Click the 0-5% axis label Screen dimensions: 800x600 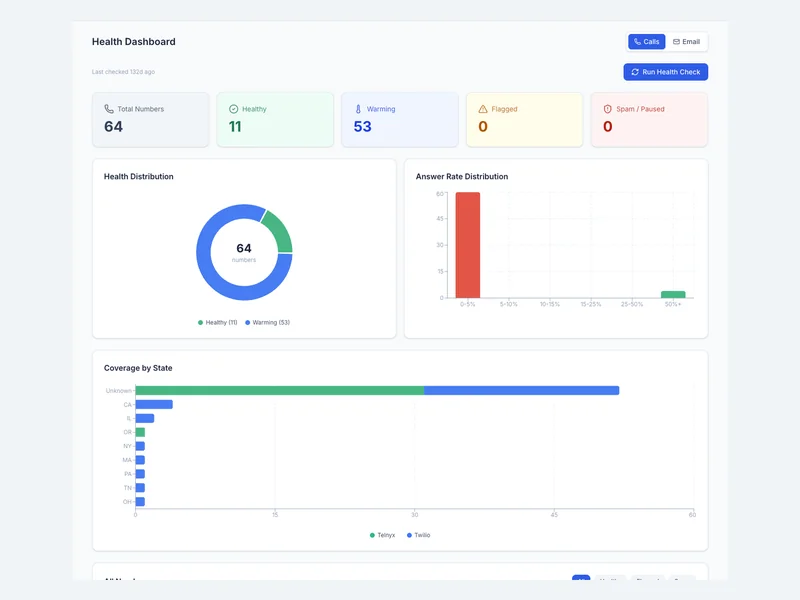click(467, 304)
